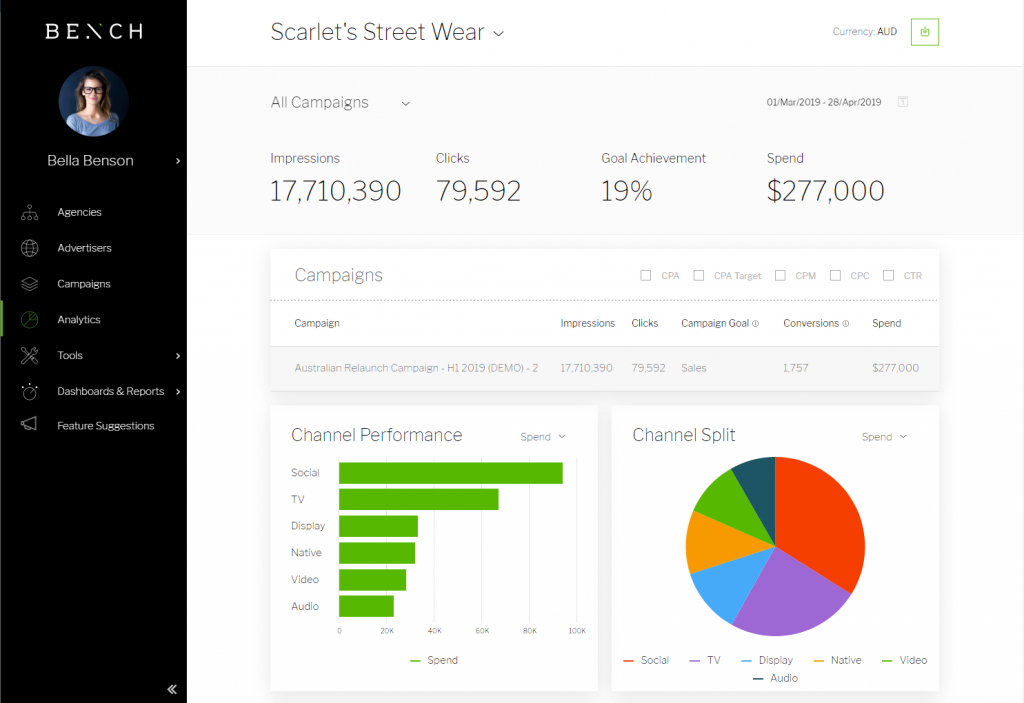Viewport: 1024px width, 703px height.
Task: Sort by Campaign column header
Action: (x=317, y=323)
